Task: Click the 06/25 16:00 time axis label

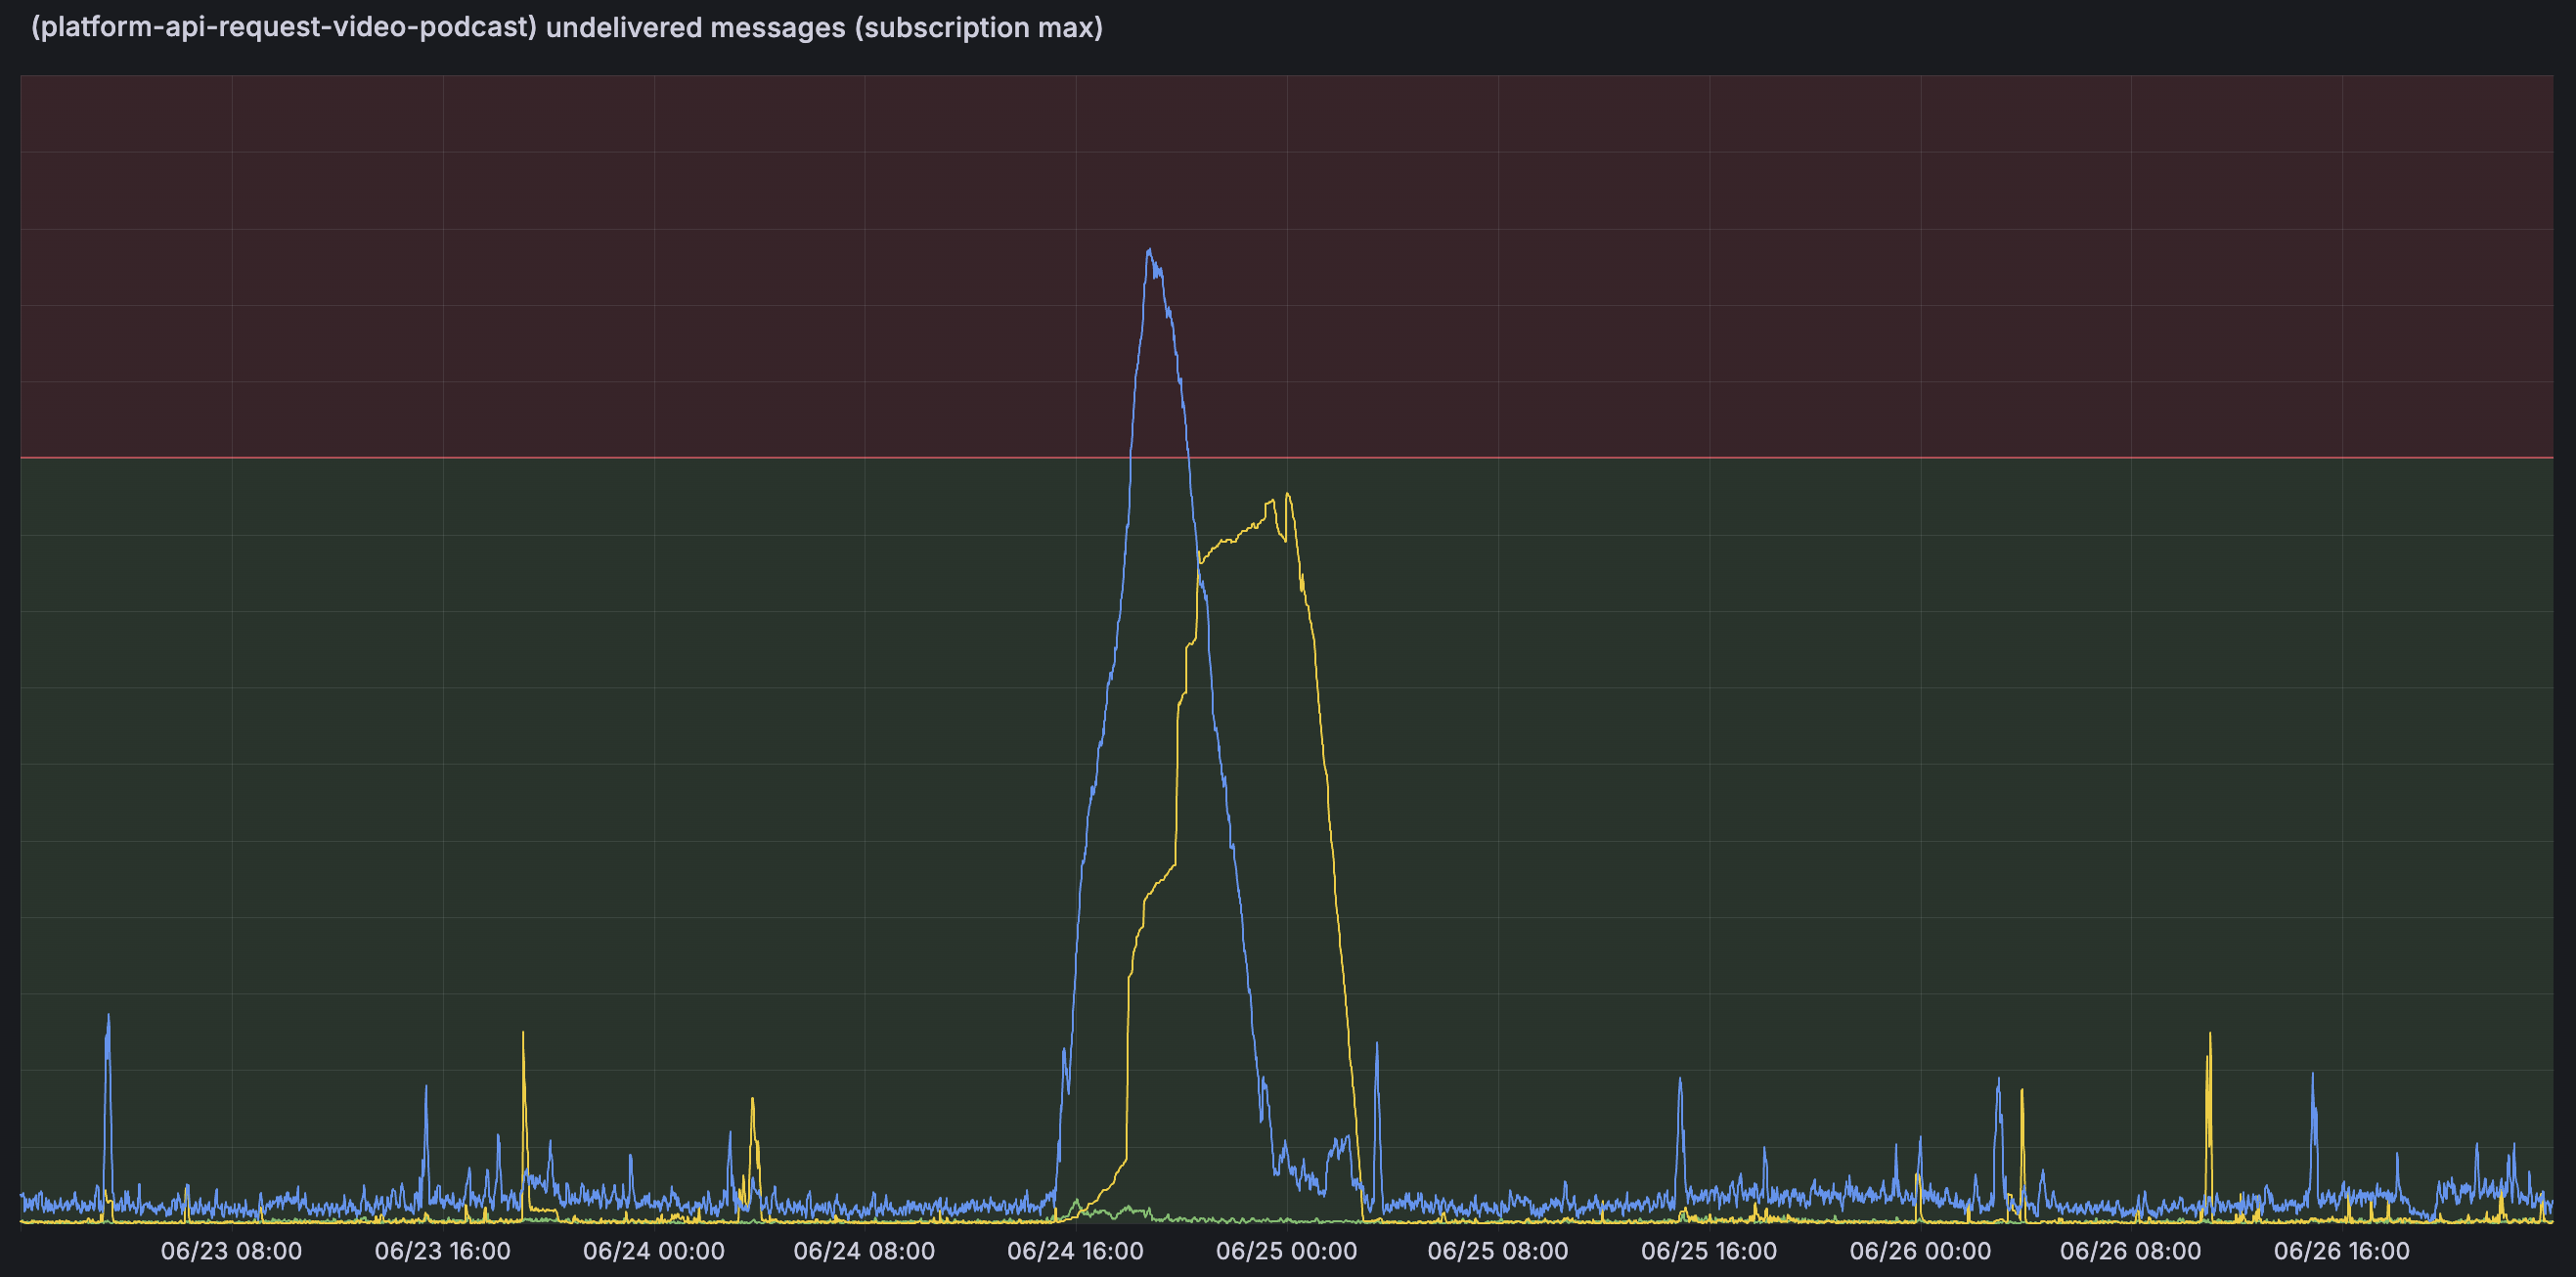Action: [x=1708, y=1251]
